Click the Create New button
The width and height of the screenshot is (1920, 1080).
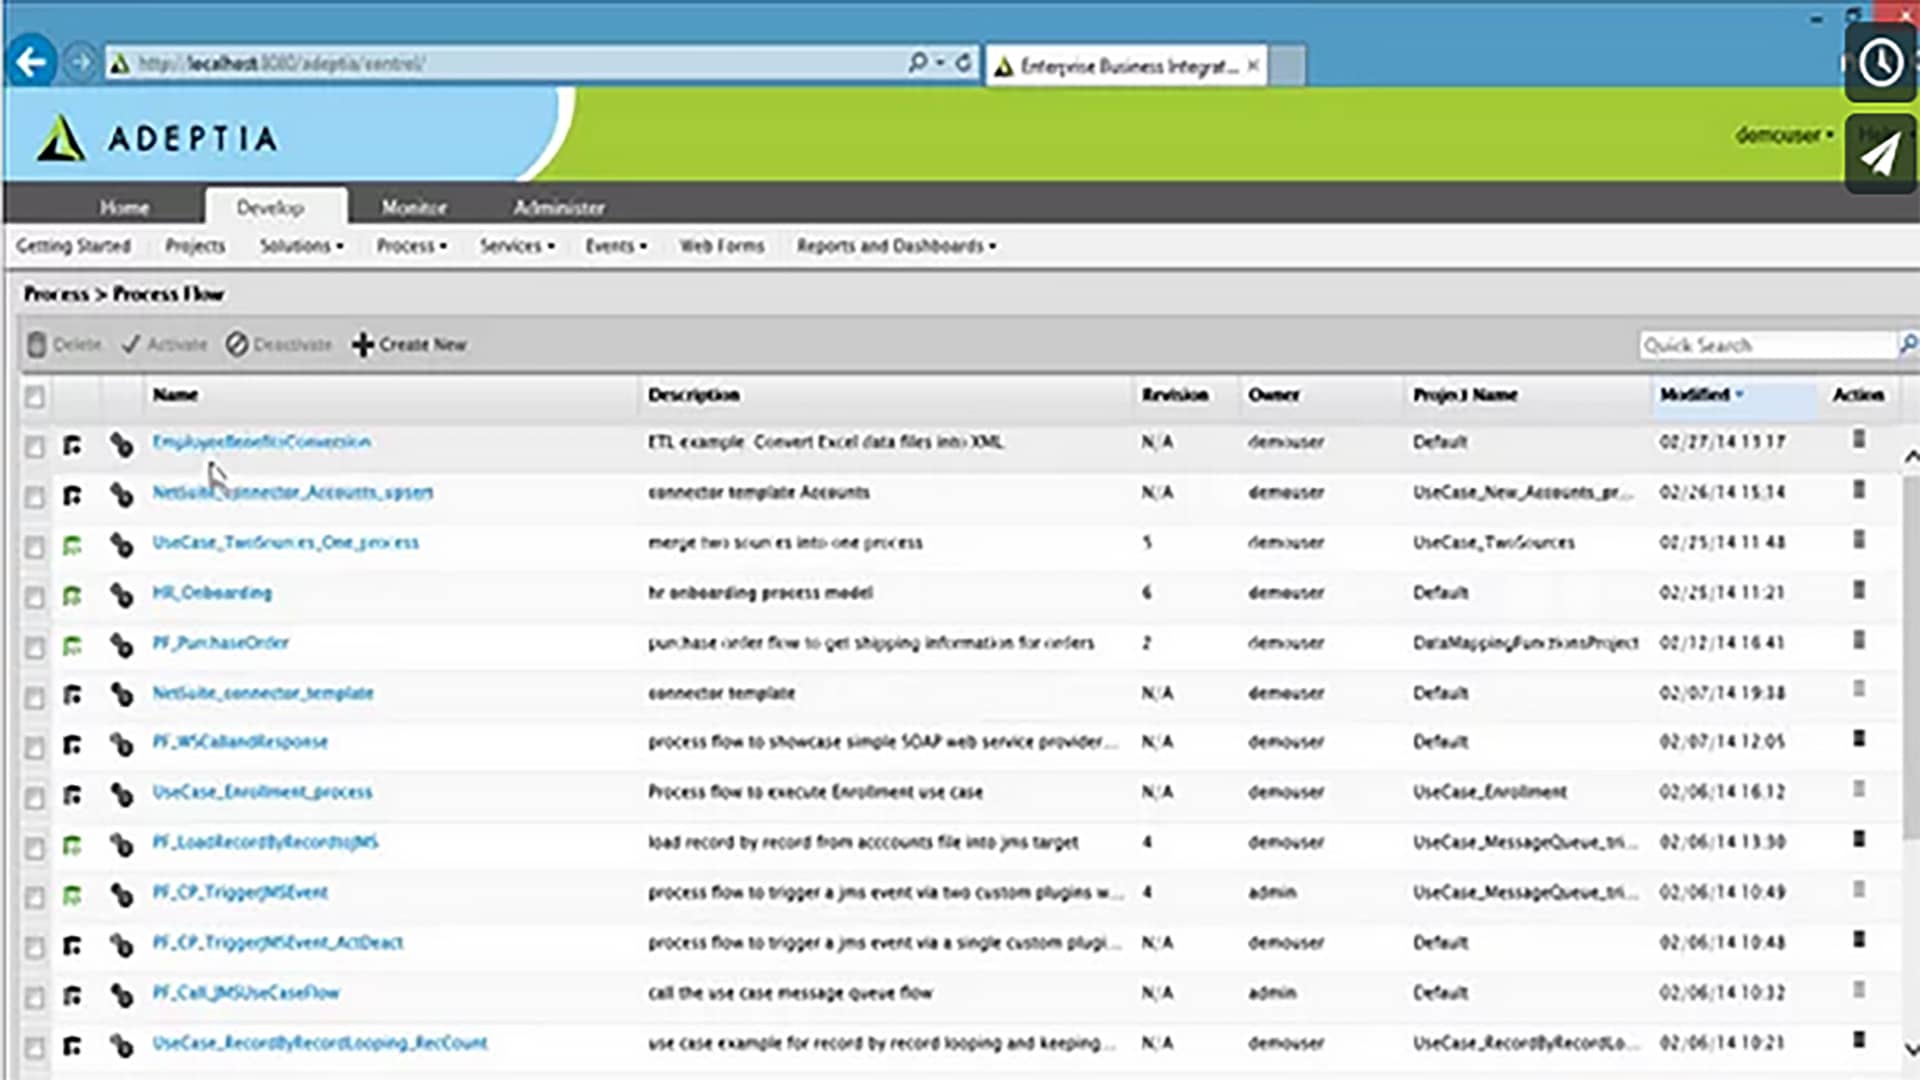coord(410,345)
